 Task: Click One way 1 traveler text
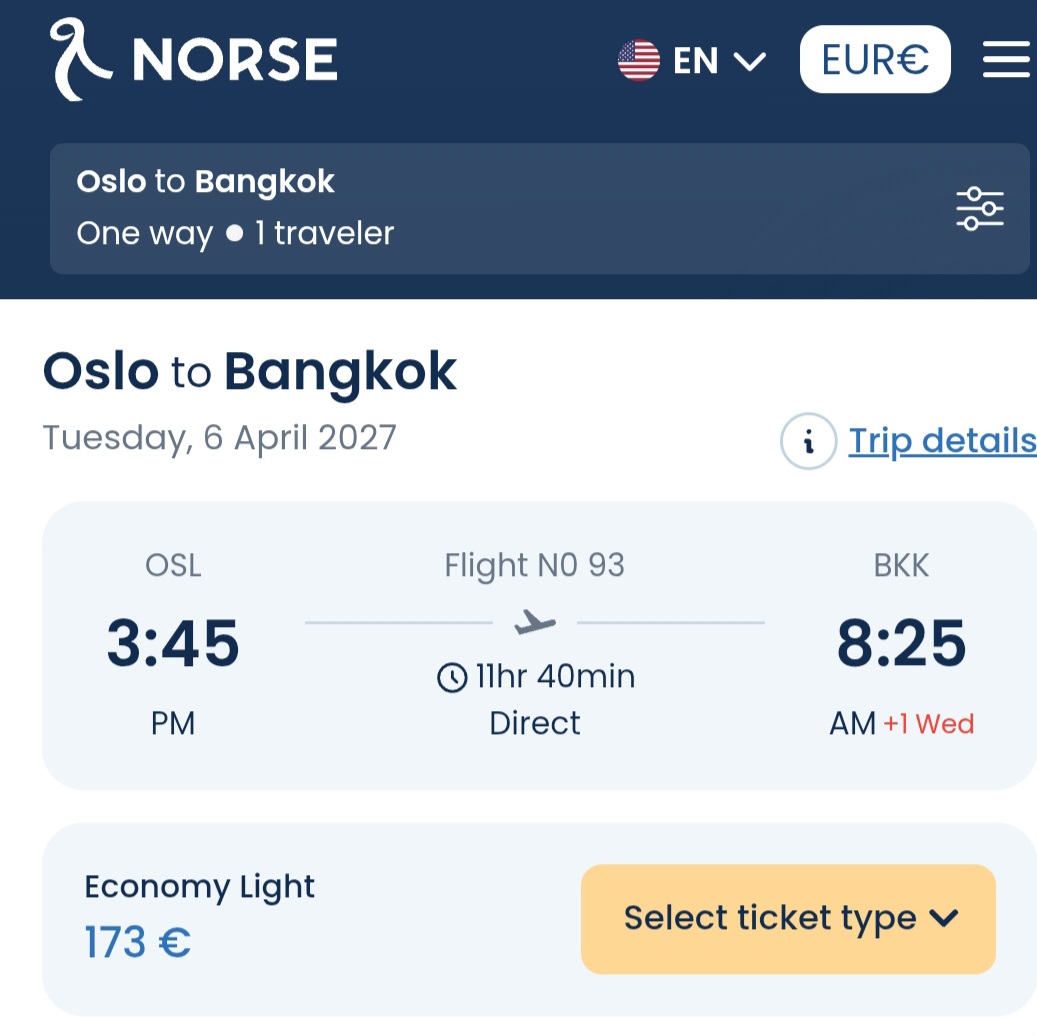point(235,234)
